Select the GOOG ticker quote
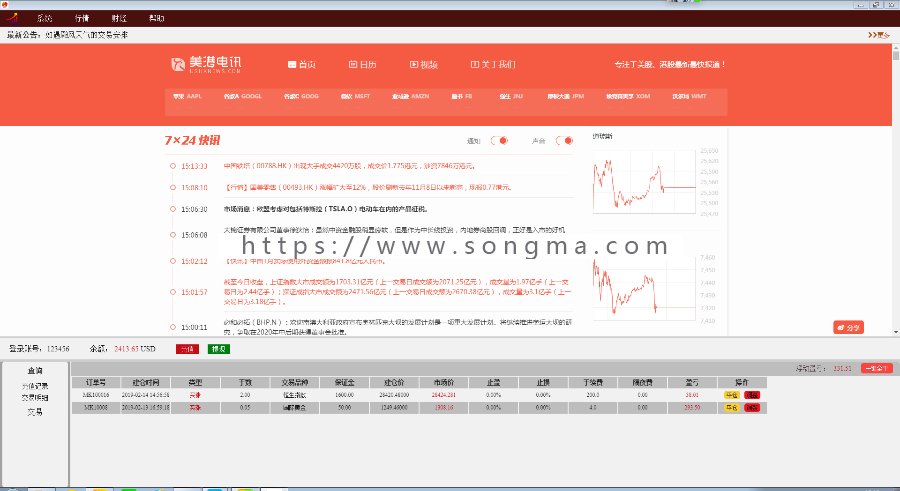Screen dimensions: 900x491 click(301, 96)
